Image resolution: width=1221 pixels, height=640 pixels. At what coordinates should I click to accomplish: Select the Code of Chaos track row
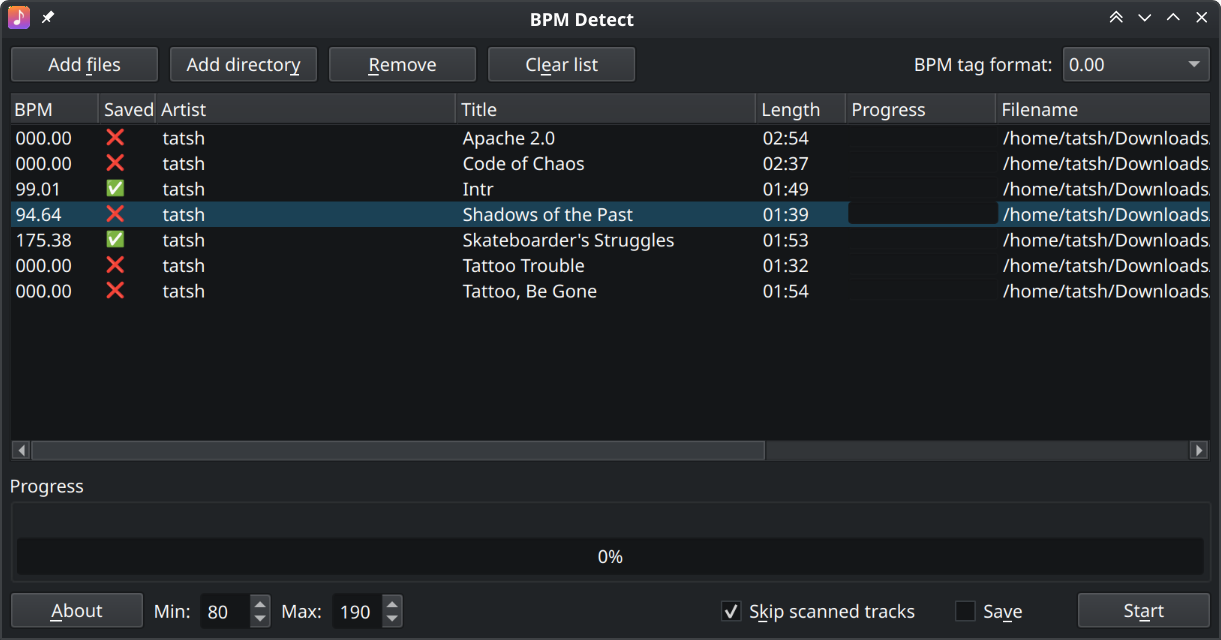610,164
